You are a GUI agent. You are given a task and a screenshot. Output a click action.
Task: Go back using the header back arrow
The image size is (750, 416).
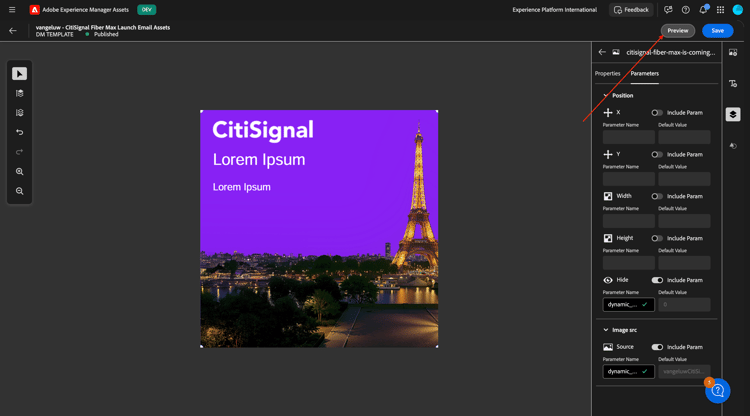click(x=13, y=31)
